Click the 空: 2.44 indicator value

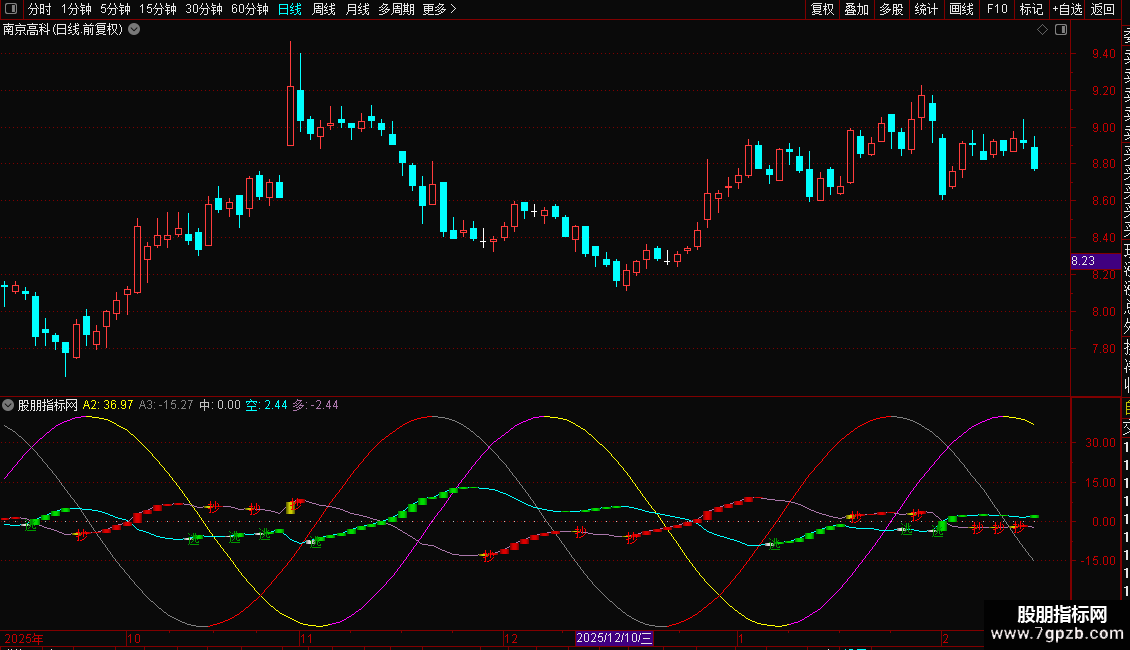pos(267,405)
